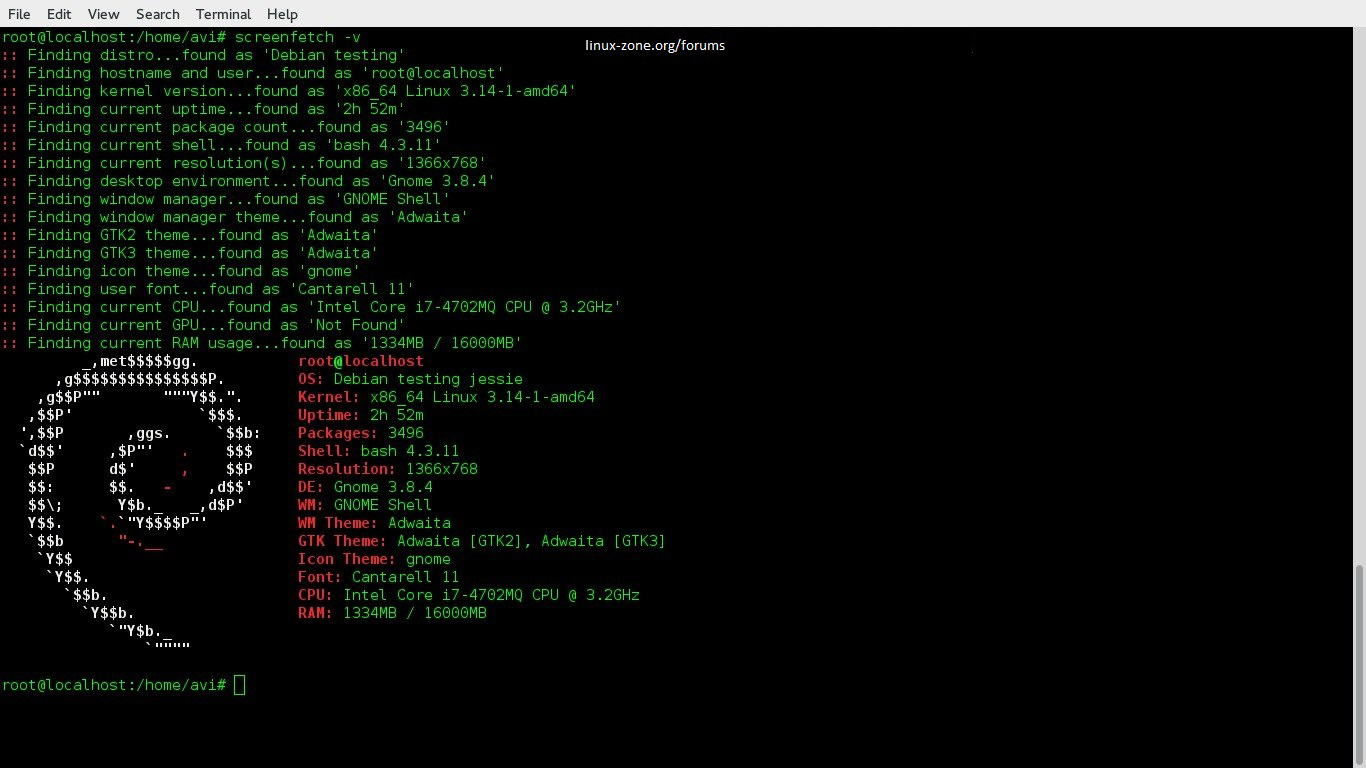Open the Terminal menu
The width and height of the screenshot is (1366, 768).
(x=223, y=14)
